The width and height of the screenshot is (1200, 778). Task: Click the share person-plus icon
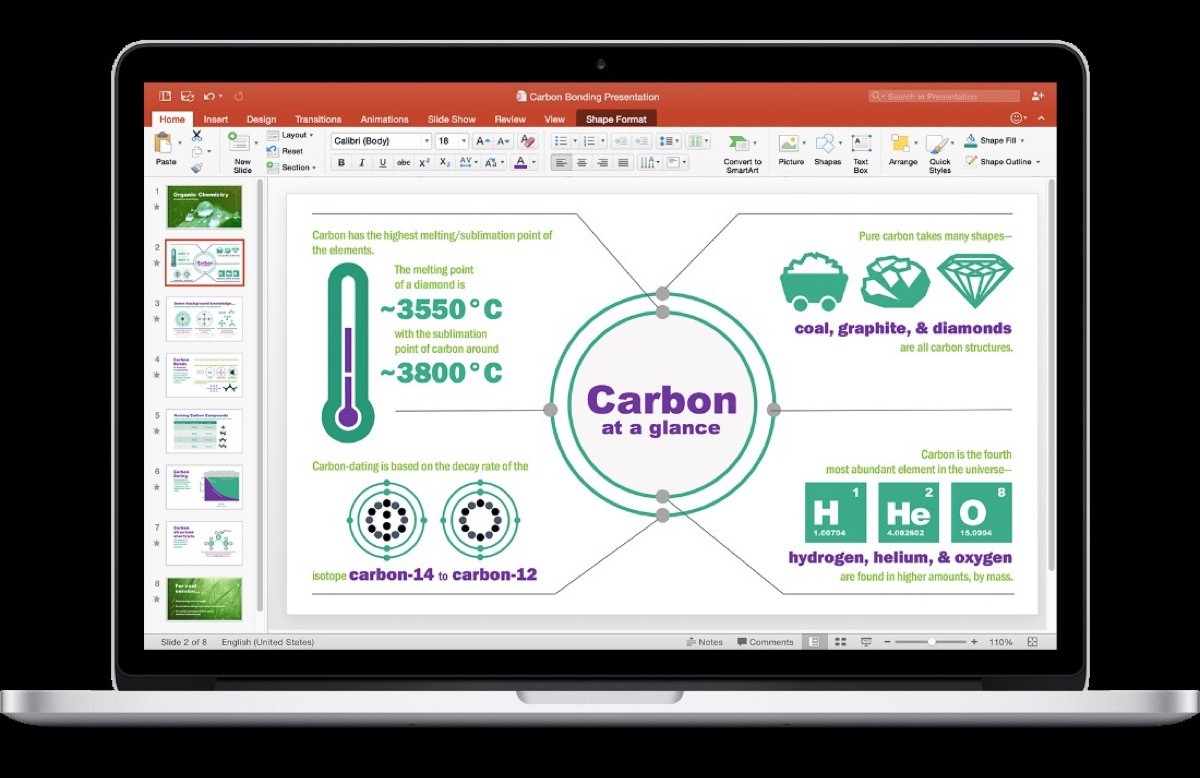click(1037, 96)
